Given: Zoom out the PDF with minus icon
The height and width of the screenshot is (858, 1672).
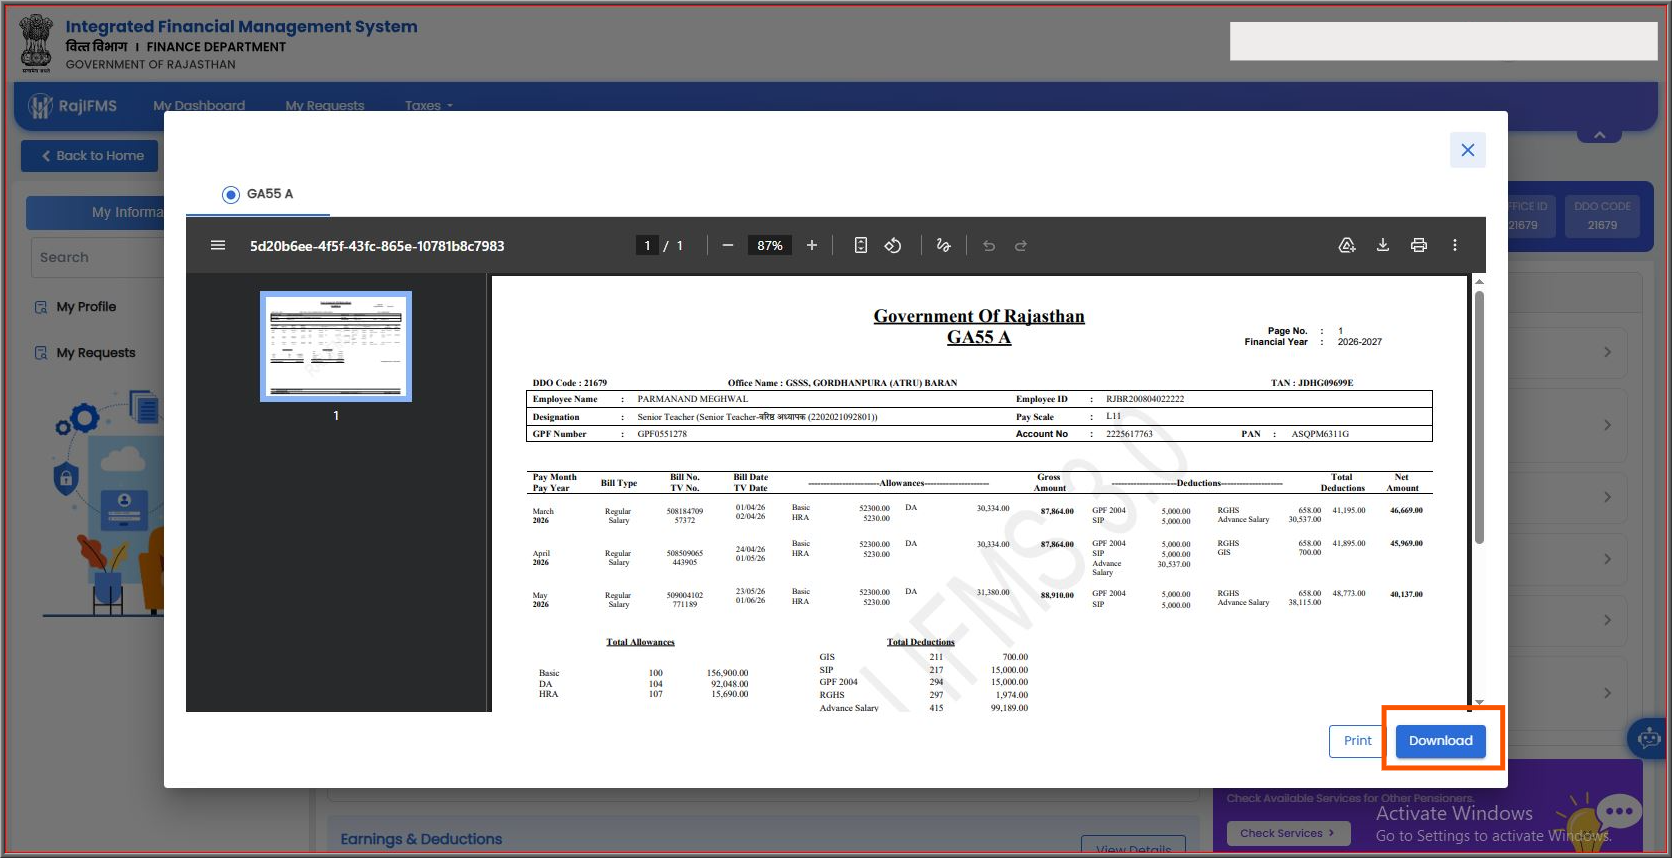Looking at the screenshot, I should point(728,245).
